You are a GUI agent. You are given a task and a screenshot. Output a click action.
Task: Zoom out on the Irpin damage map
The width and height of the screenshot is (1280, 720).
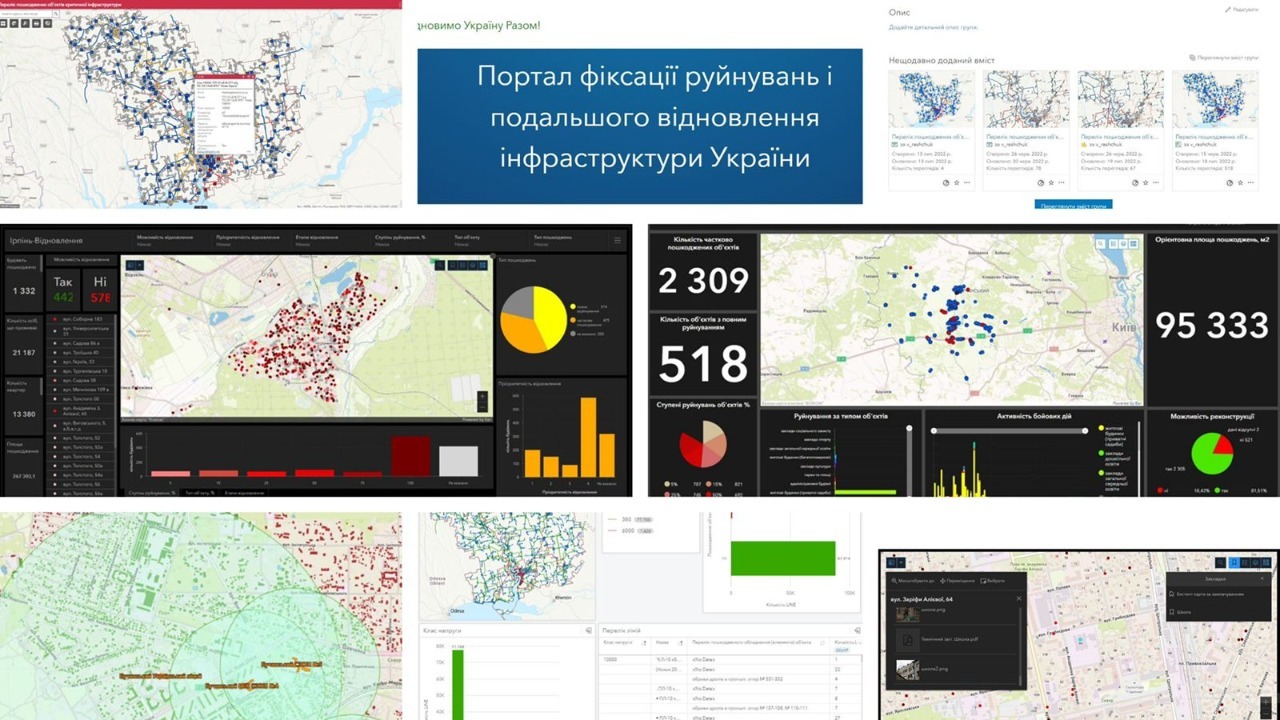point(482,407)
